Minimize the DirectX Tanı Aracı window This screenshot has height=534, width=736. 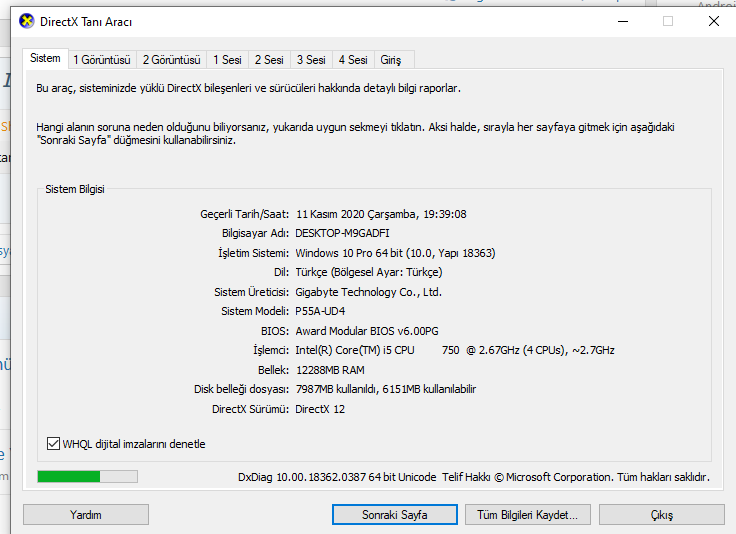pyautogui.click(x=623, y=22)
